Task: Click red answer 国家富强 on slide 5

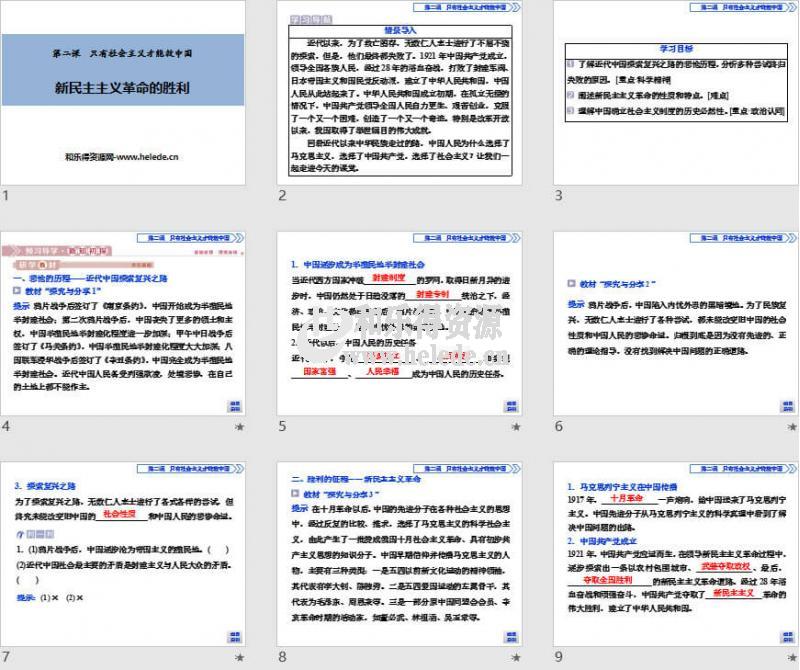Action: [x=320, y=371]
